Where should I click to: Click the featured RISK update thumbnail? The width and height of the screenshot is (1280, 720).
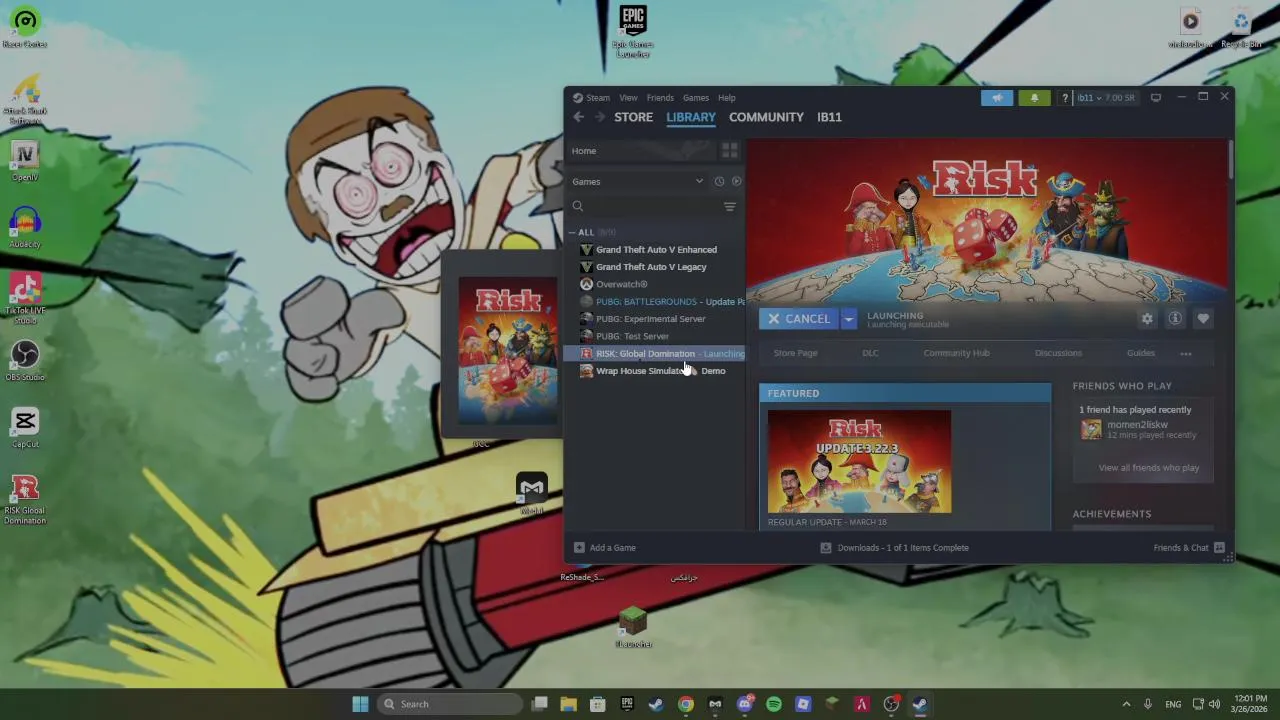pyautogui.click(x=859, y=461)
